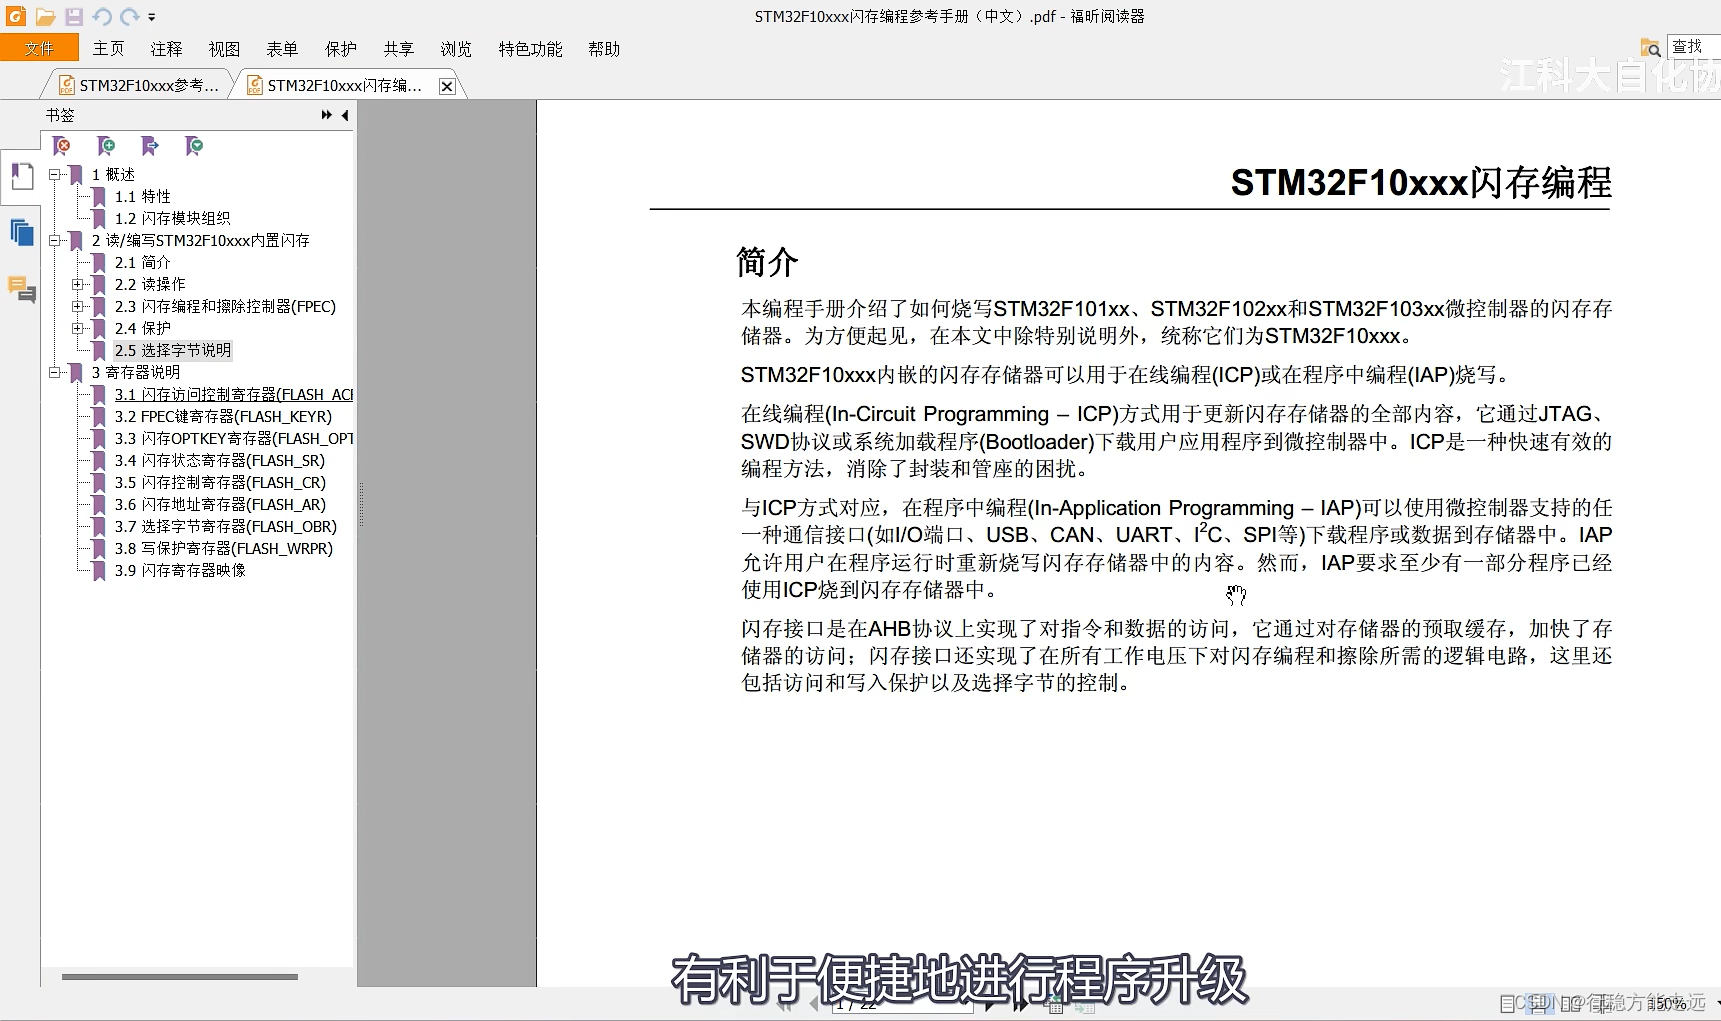The height and width of the screenshot is (1021, 1721).
Task: Go to bookmark 1.2 闪存模块组织
Action: pos(172,218)
